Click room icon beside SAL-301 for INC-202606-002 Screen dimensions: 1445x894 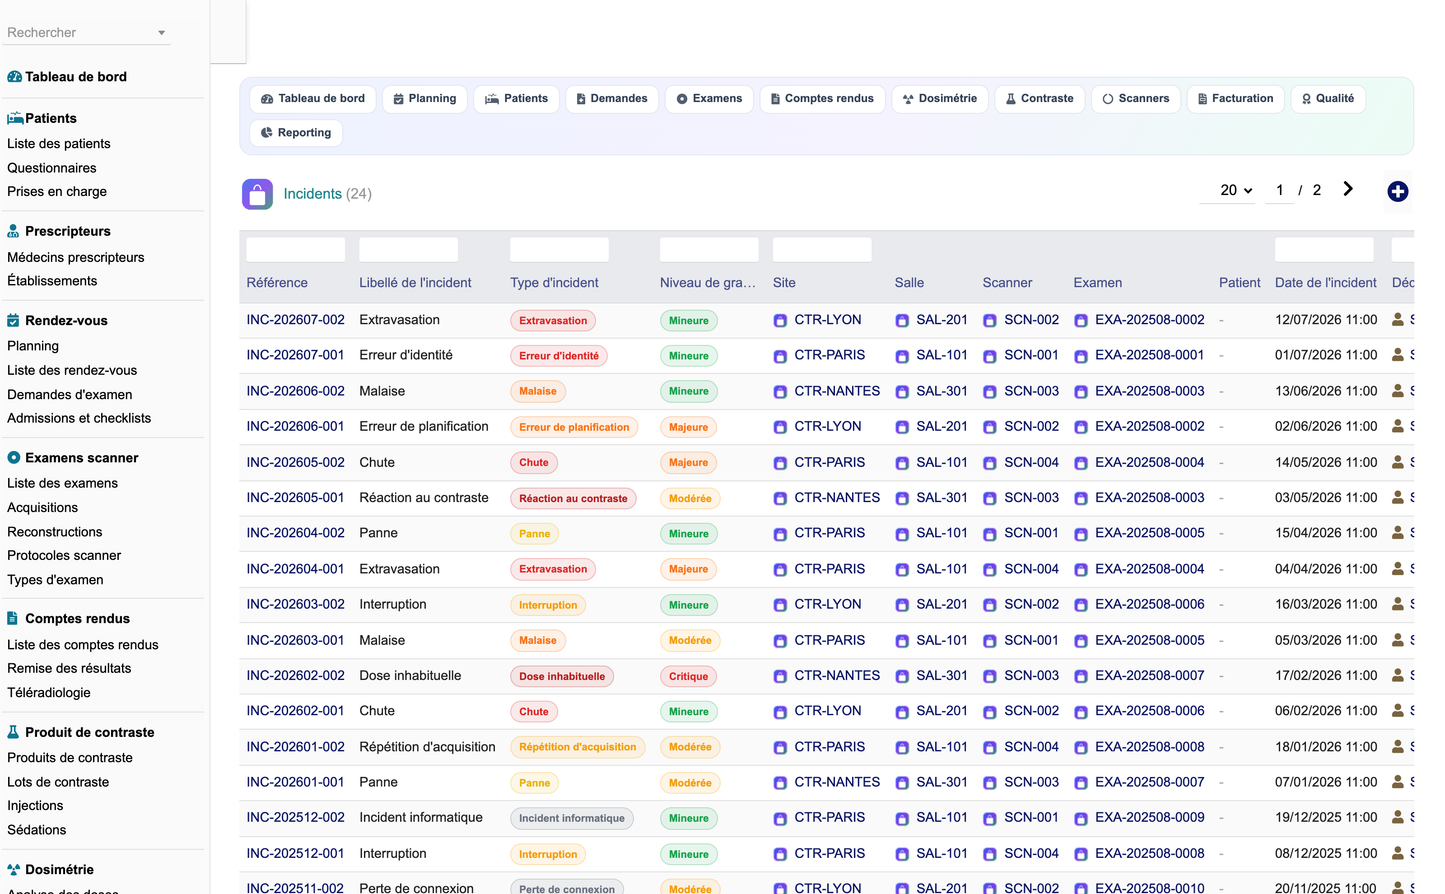(x=902, y=392)
